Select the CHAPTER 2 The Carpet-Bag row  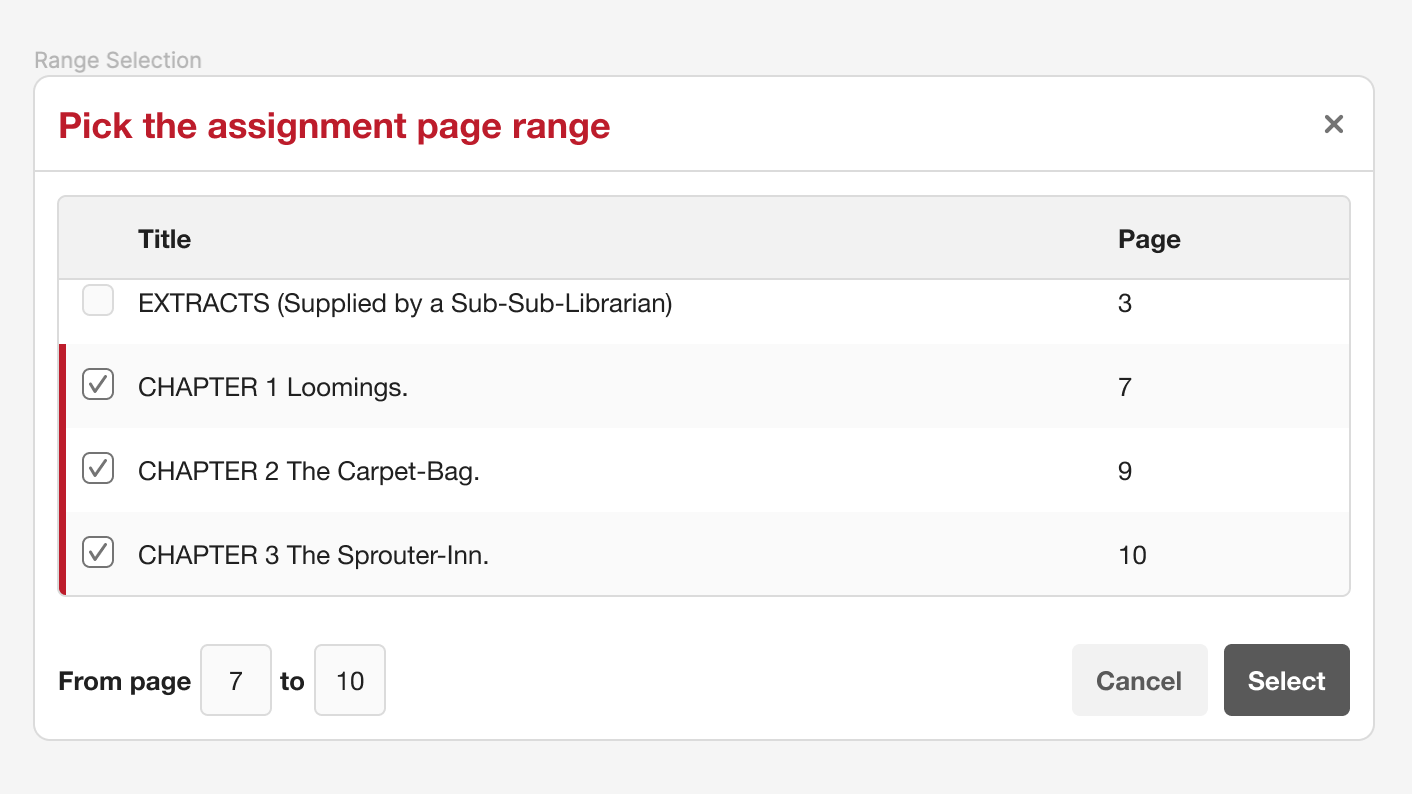click(600, 470)
